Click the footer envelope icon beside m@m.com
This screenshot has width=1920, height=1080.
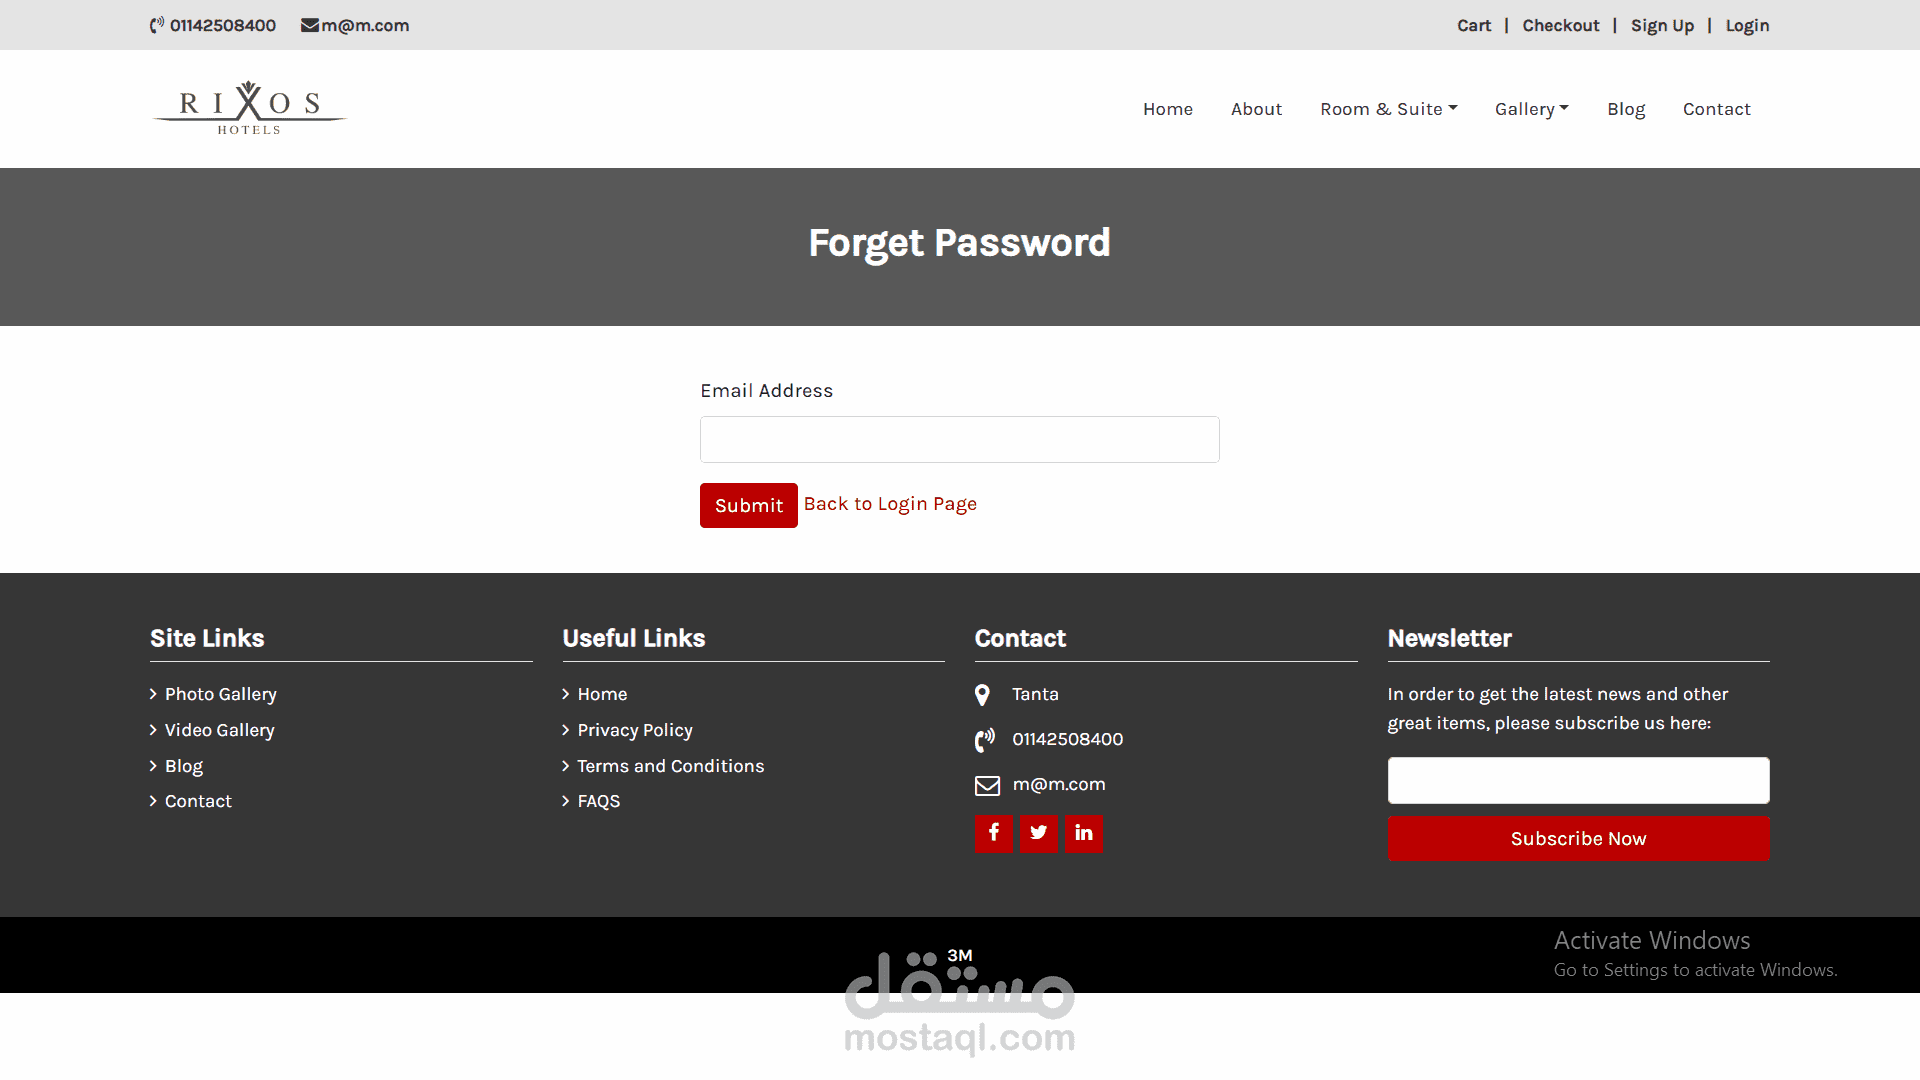[x=987, y=786]
